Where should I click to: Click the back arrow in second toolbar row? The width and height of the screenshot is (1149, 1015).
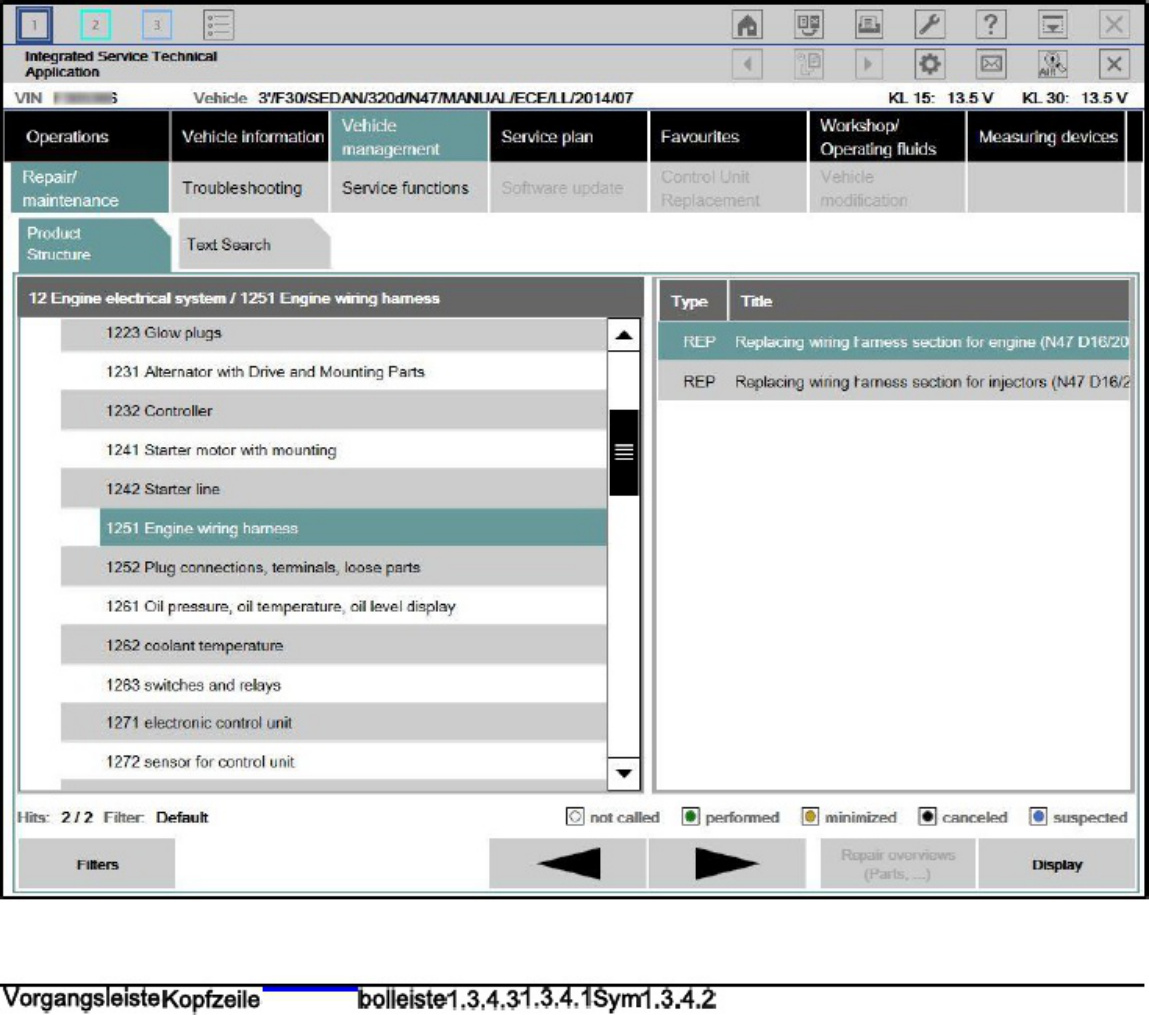click(x=747, y=64)
